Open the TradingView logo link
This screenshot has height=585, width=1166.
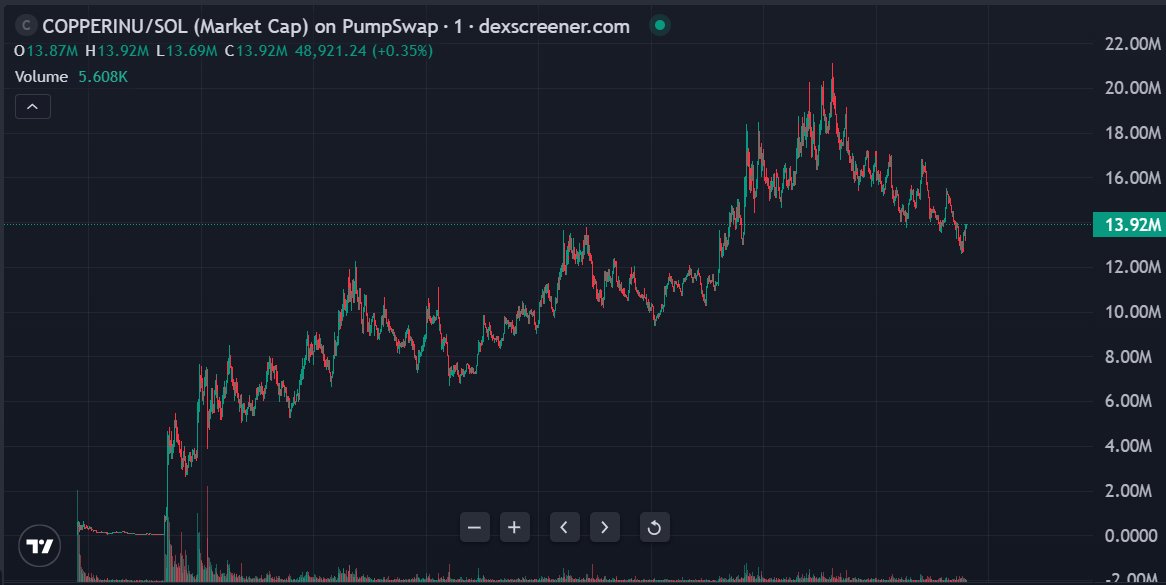(x=39, y=546)
